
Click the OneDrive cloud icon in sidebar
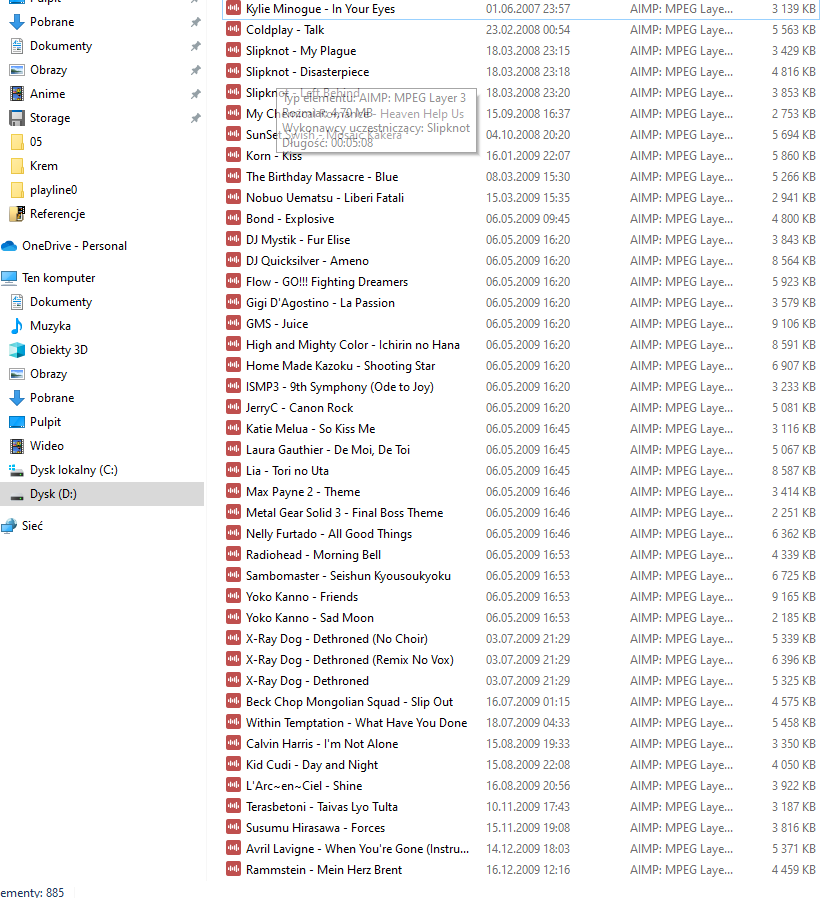(x=10, y=246)
